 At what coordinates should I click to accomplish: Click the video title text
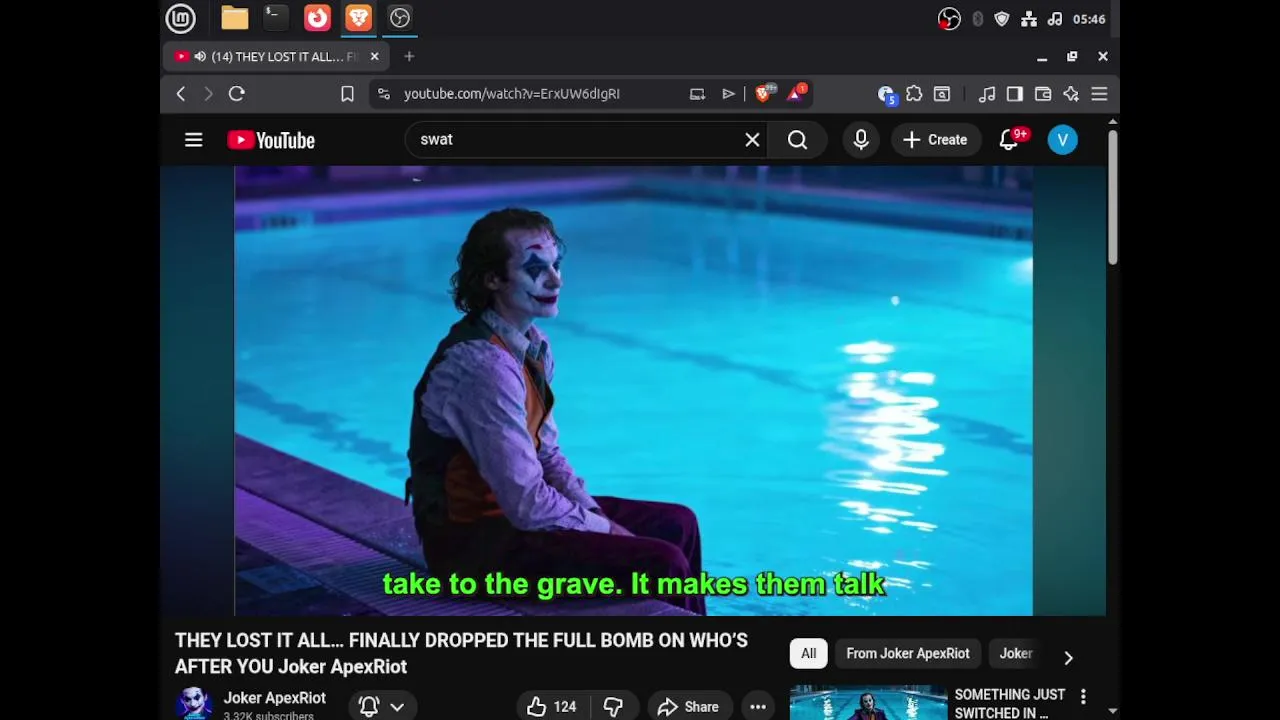pyautogui.click(x=461, y=653)
